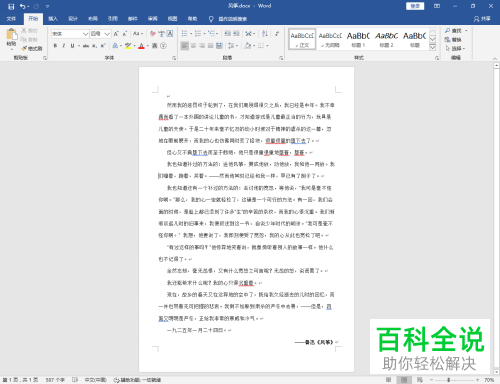Click the Increase Font Size icon

116,34
